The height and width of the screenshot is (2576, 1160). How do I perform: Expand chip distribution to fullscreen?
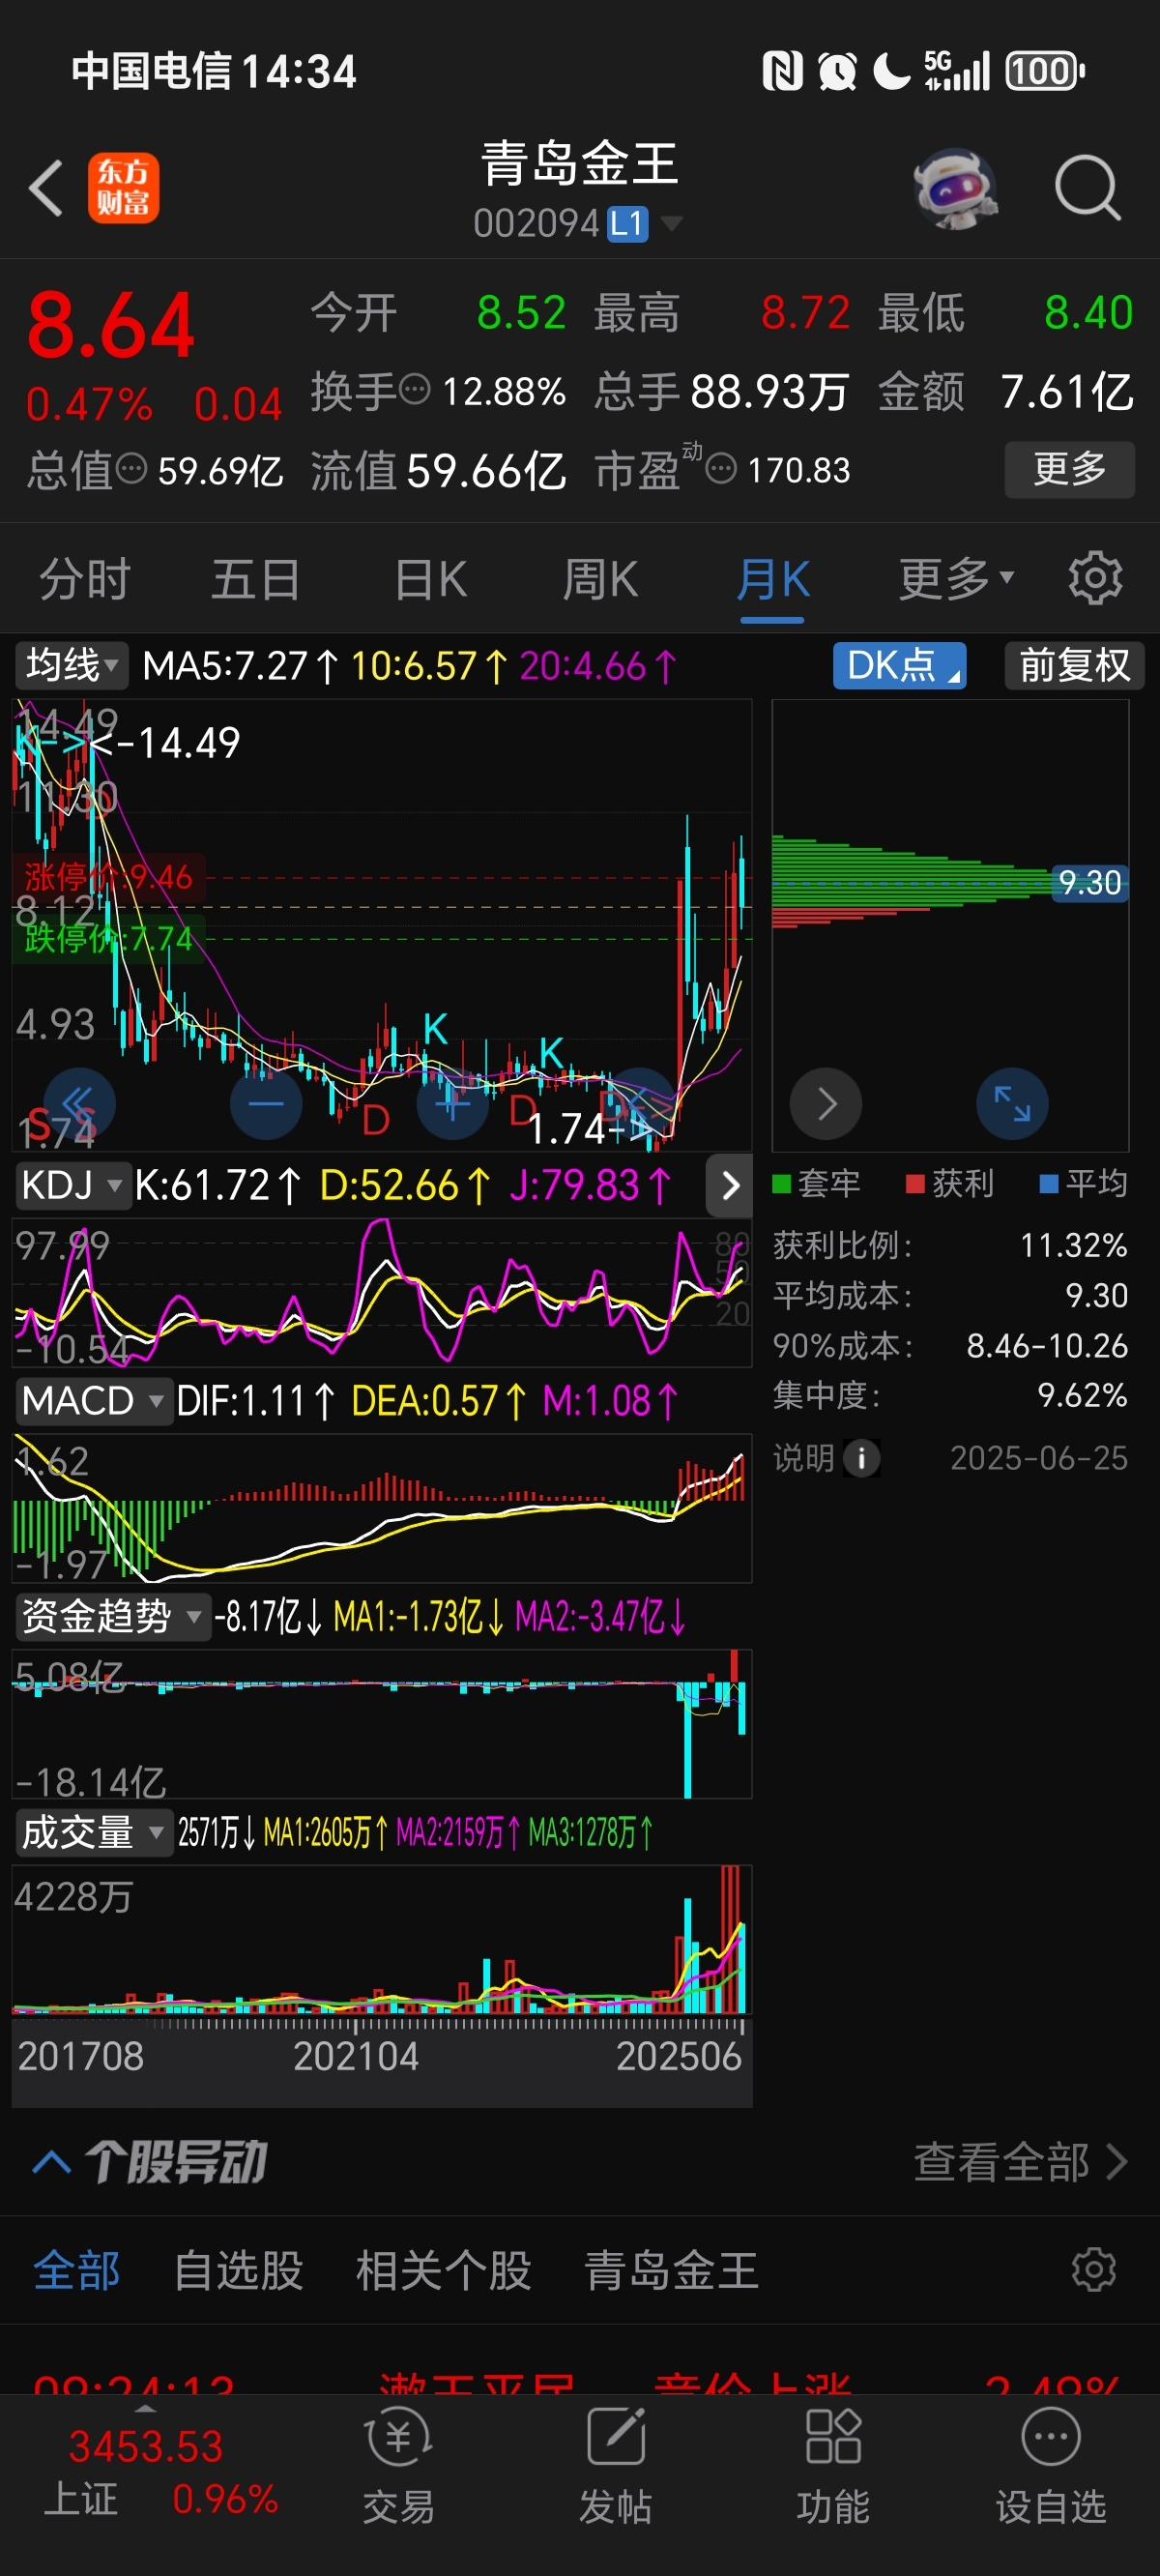pyautogui.click(x=1012, y=1103)
